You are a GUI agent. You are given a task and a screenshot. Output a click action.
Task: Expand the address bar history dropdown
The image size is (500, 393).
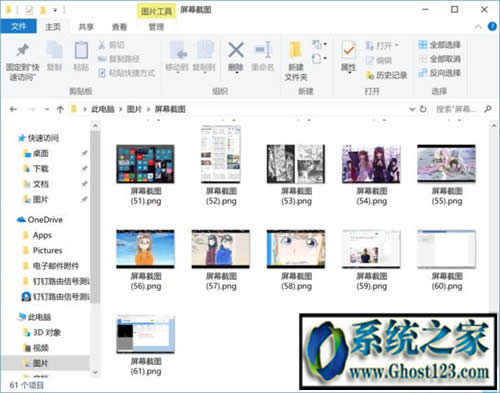tap(412, 109)
